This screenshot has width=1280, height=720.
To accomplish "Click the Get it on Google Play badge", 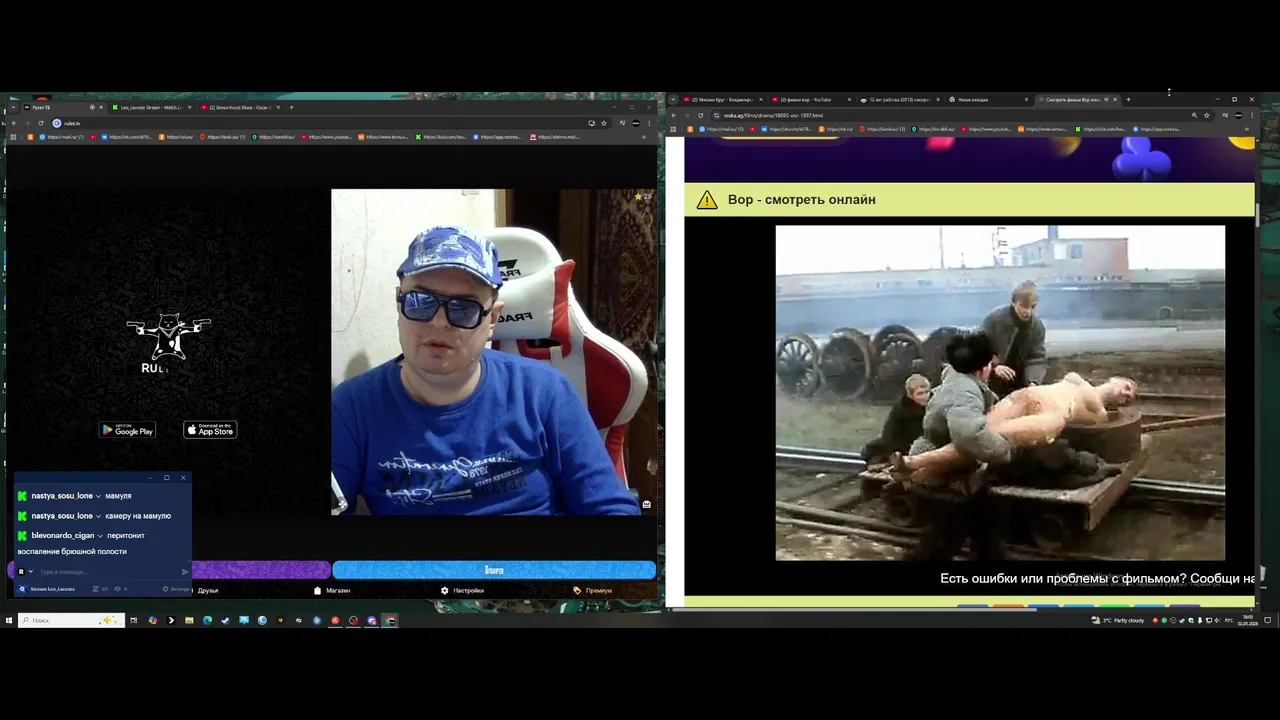I will (127, 430).
